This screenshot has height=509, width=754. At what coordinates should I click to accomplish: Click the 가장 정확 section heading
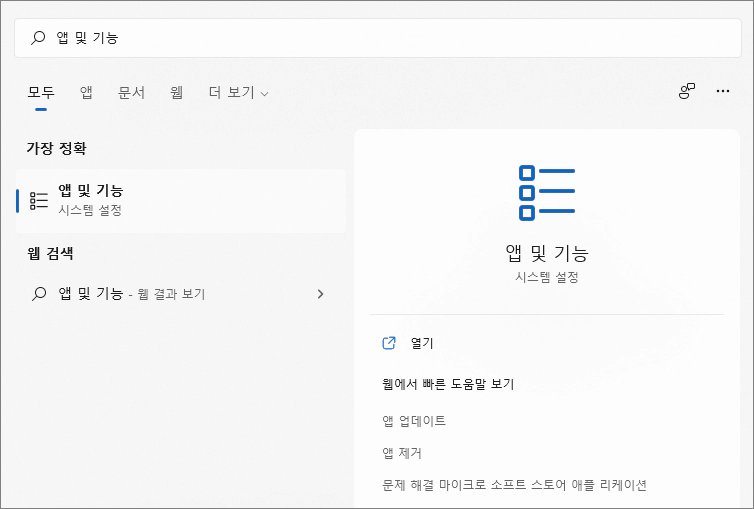point(57,148)
